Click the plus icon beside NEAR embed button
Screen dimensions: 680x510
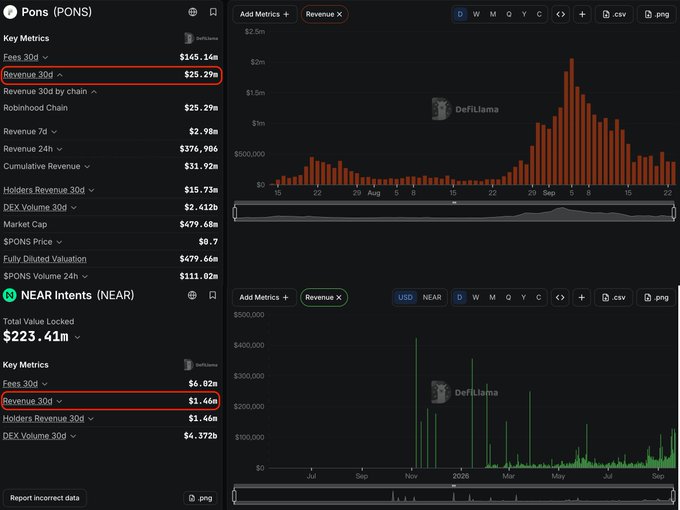tap(582, 298)
